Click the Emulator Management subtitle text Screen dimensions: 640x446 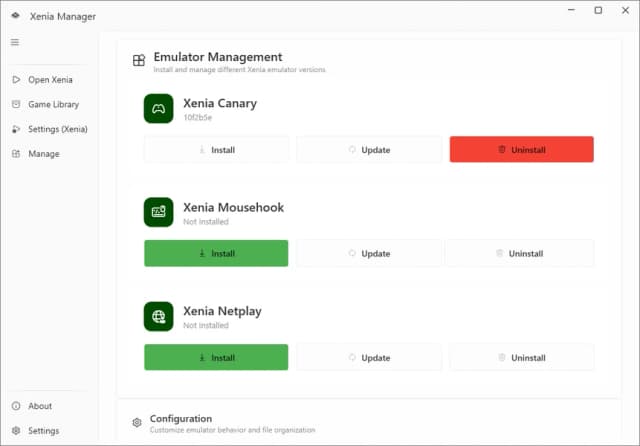coord(240,70)
